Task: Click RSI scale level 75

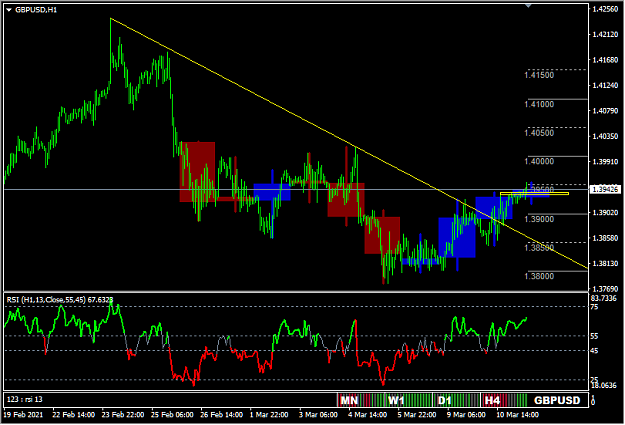Action: pos(594,307)
